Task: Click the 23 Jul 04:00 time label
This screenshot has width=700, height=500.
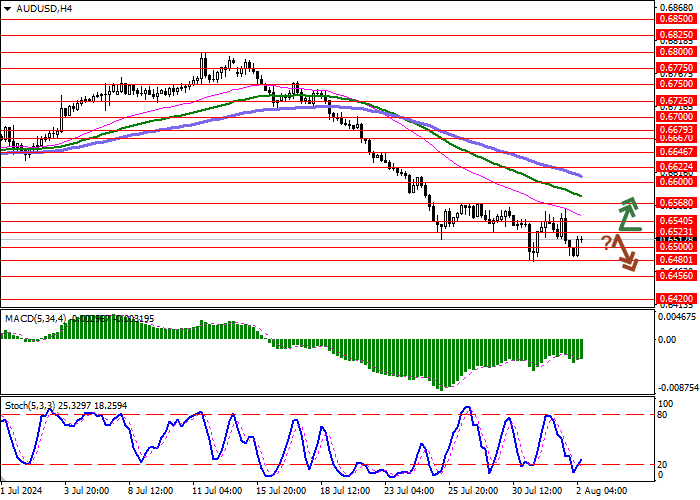Action: point(410,491)
